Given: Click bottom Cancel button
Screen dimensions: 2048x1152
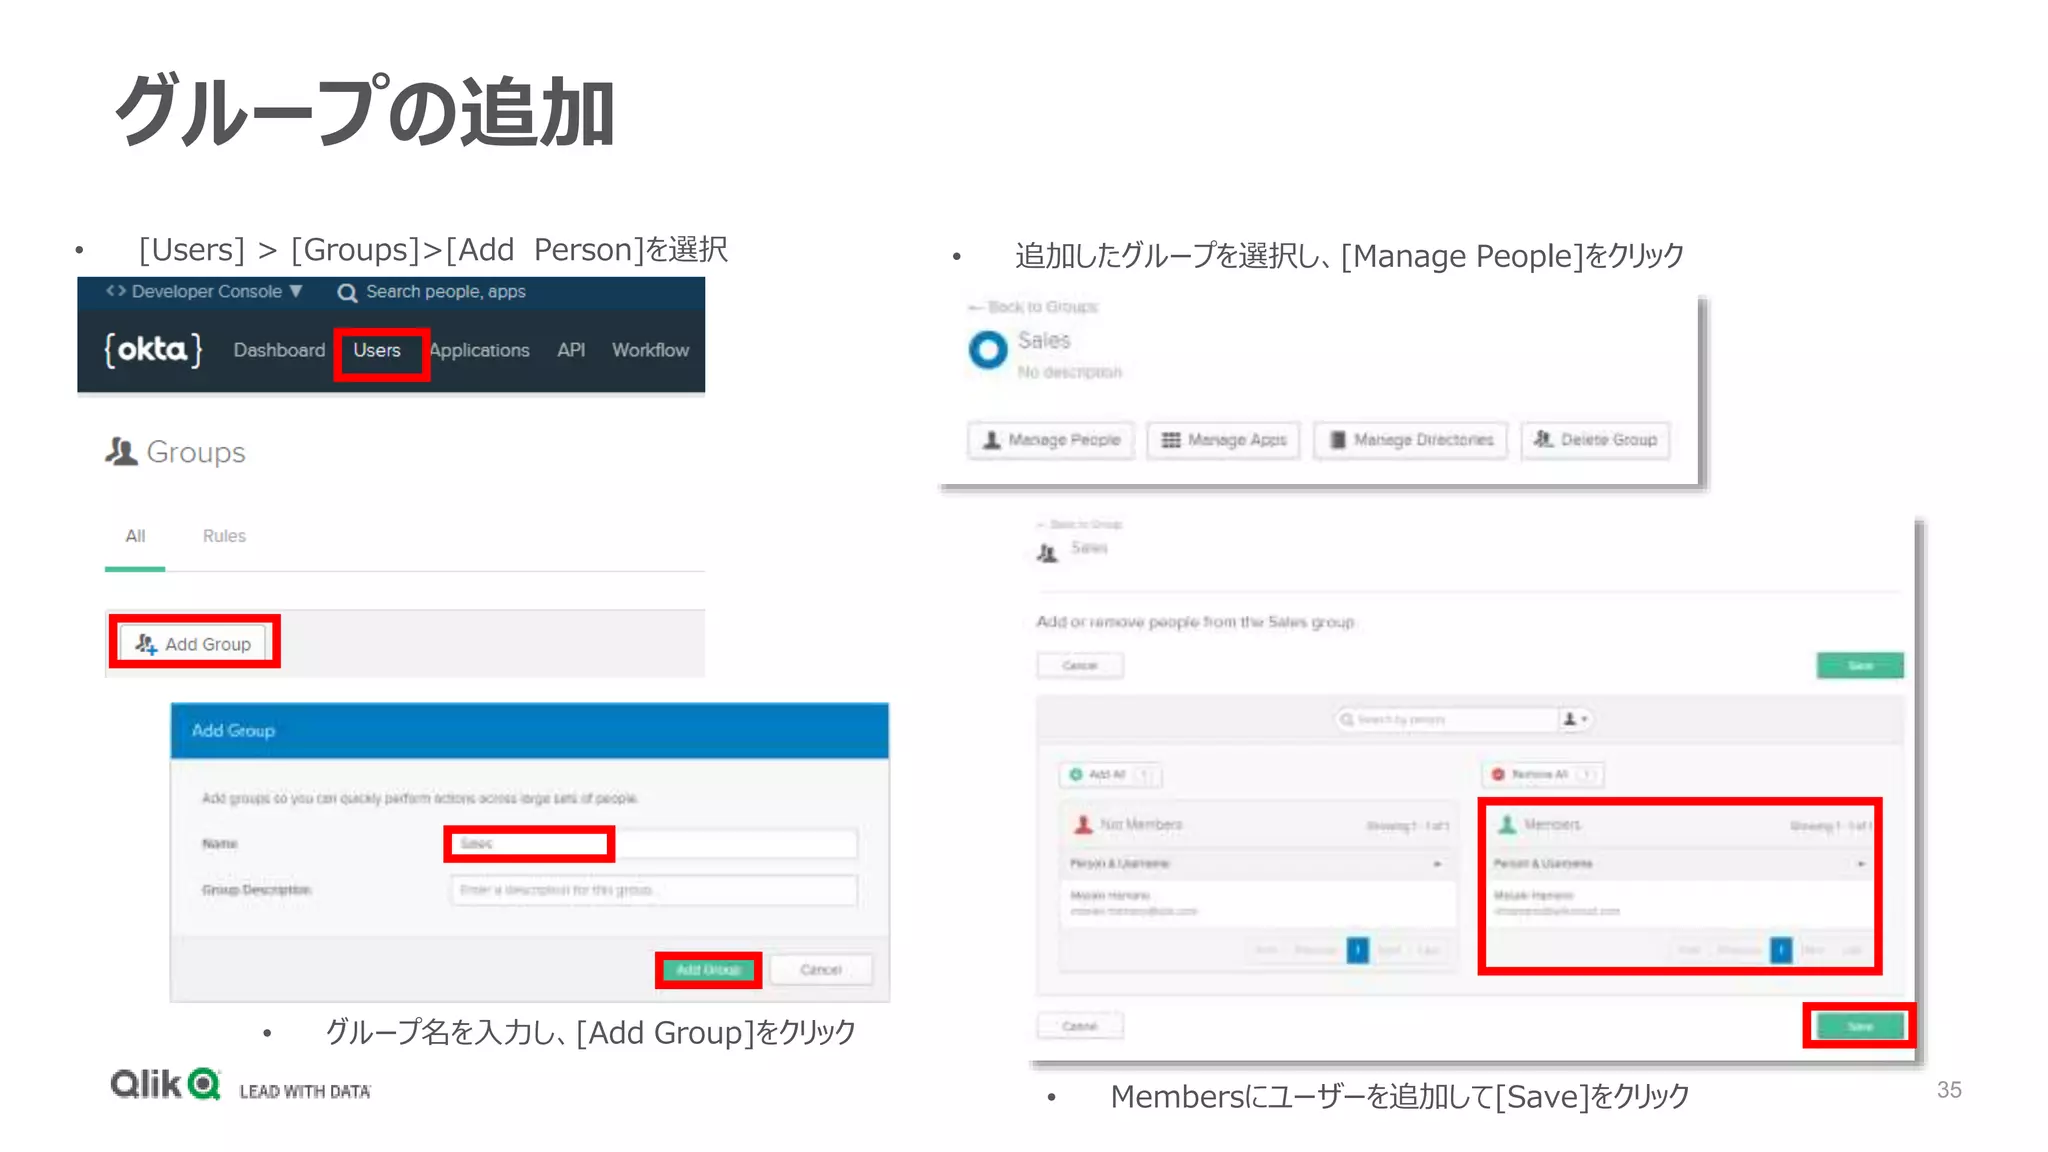Looking at the screenshot, I should coord(1080,1026).
